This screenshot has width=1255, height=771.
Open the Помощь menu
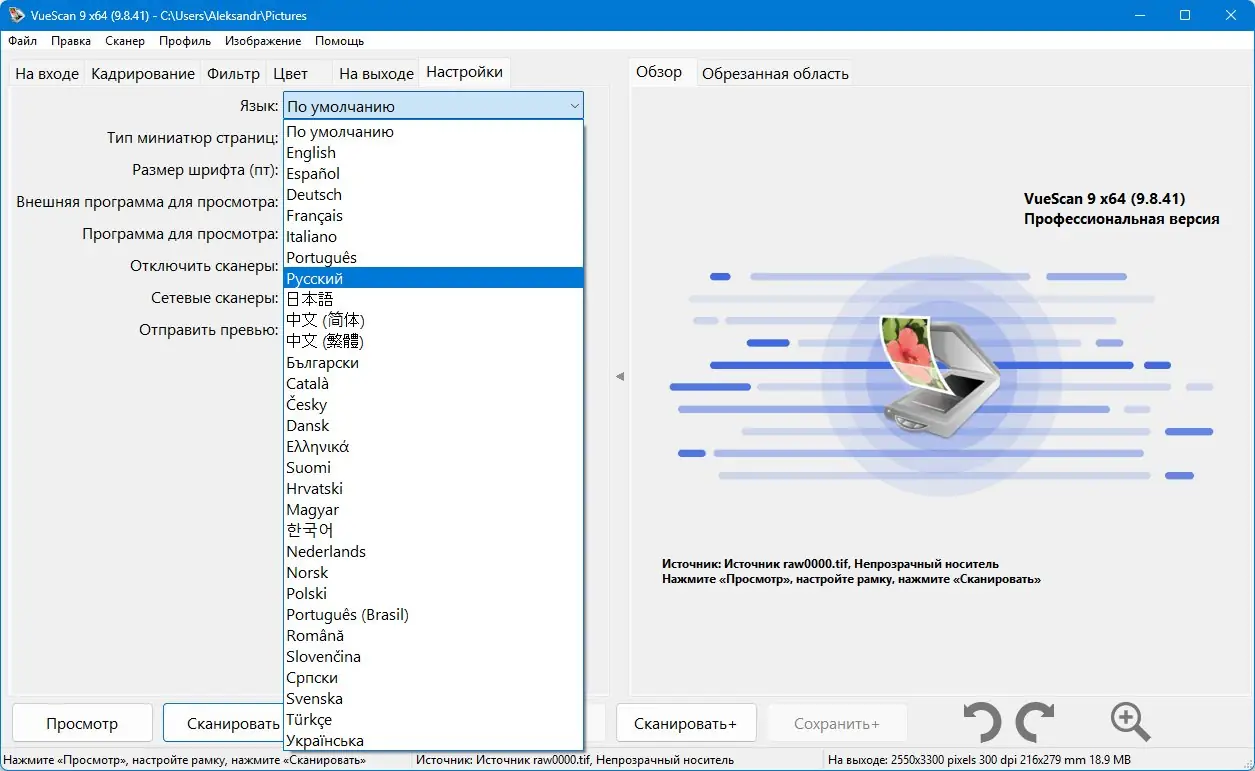click(x=340, y=41)
